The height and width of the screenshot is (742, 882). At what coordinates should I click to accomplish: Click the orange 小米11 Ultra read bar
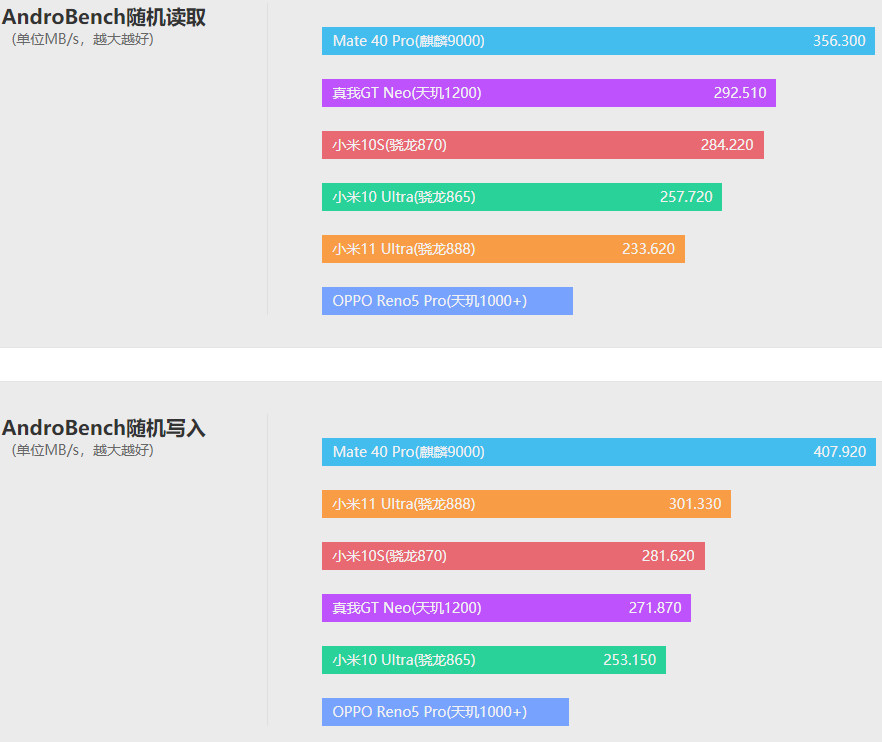503,249
